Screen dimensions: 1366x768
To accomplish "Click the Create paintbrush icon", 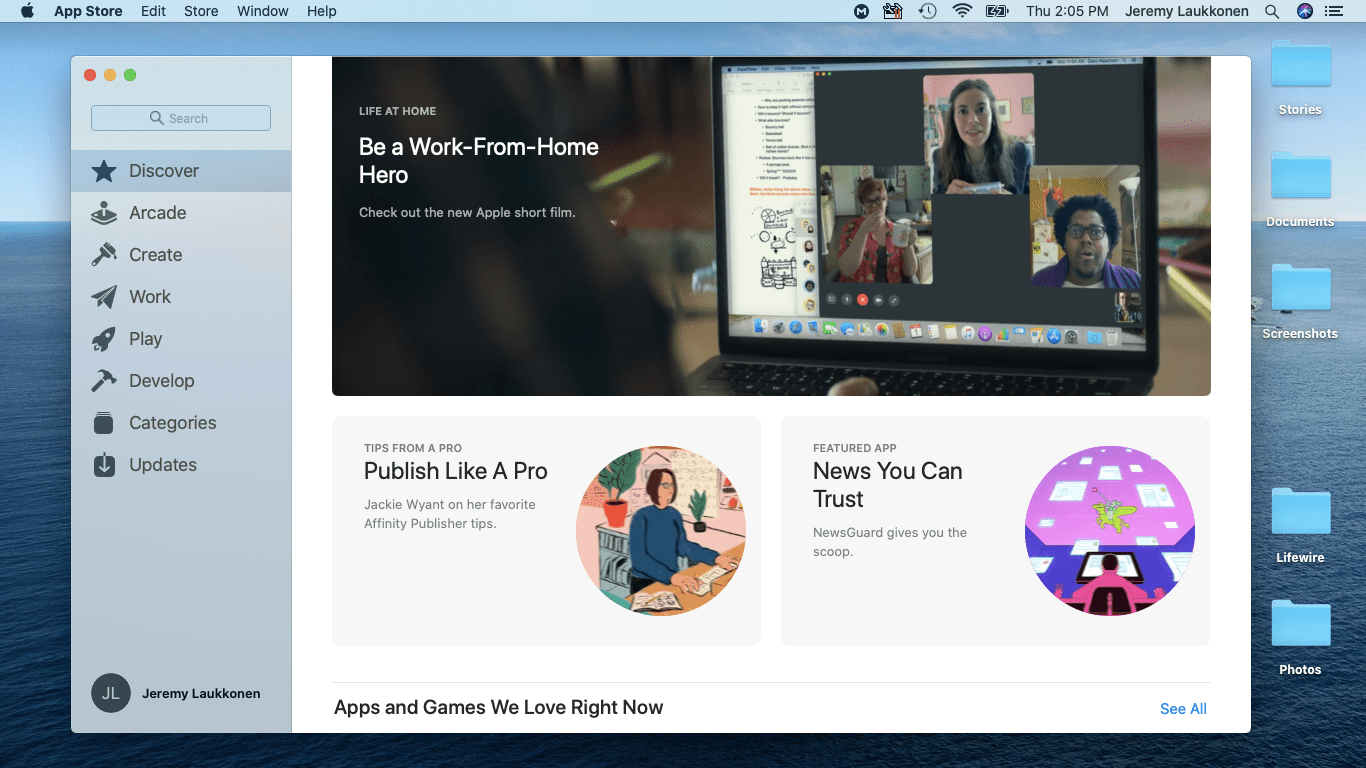I will (104, 255).
